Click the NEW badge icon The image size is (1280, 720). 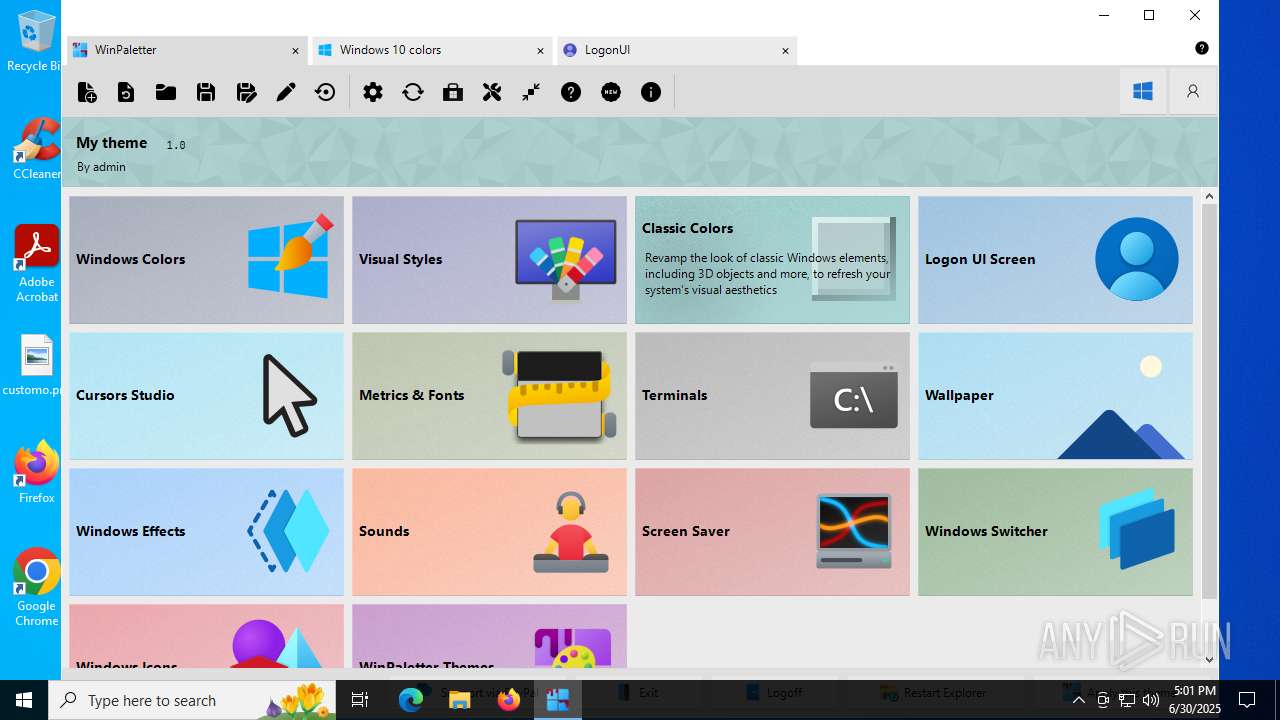tap(611, 92)
